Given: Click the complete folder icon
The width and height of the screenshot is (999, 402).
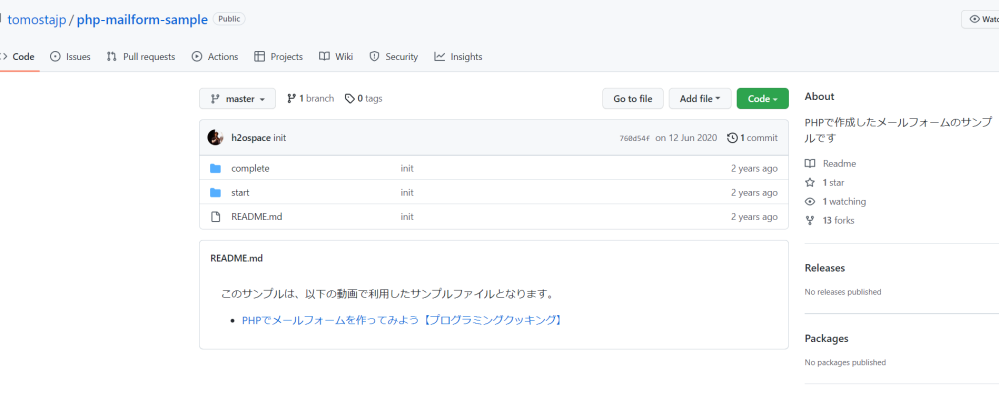Looking at the screenshot, I should [x=215, y=169].
